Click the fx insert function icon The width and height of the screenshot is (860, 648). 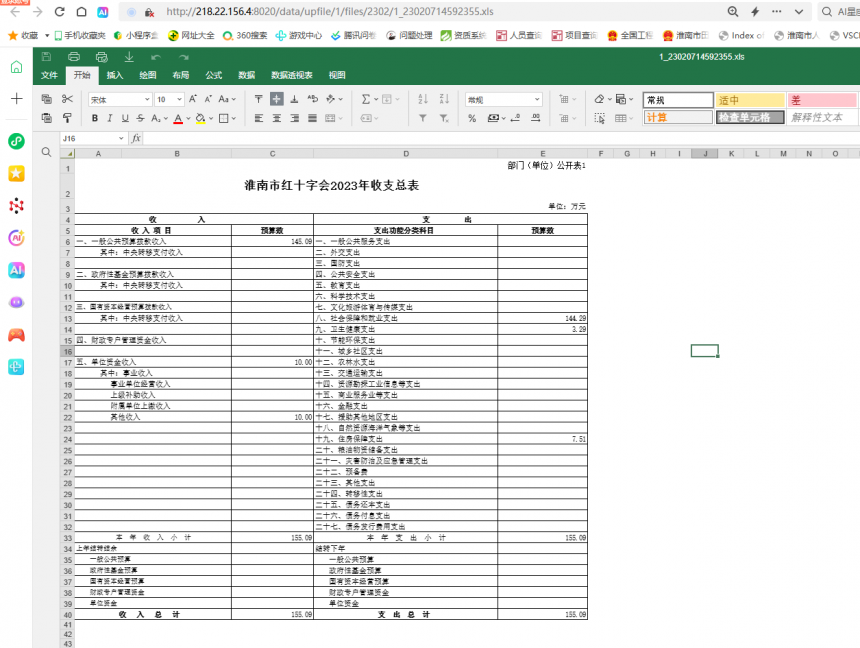[136, 138]
